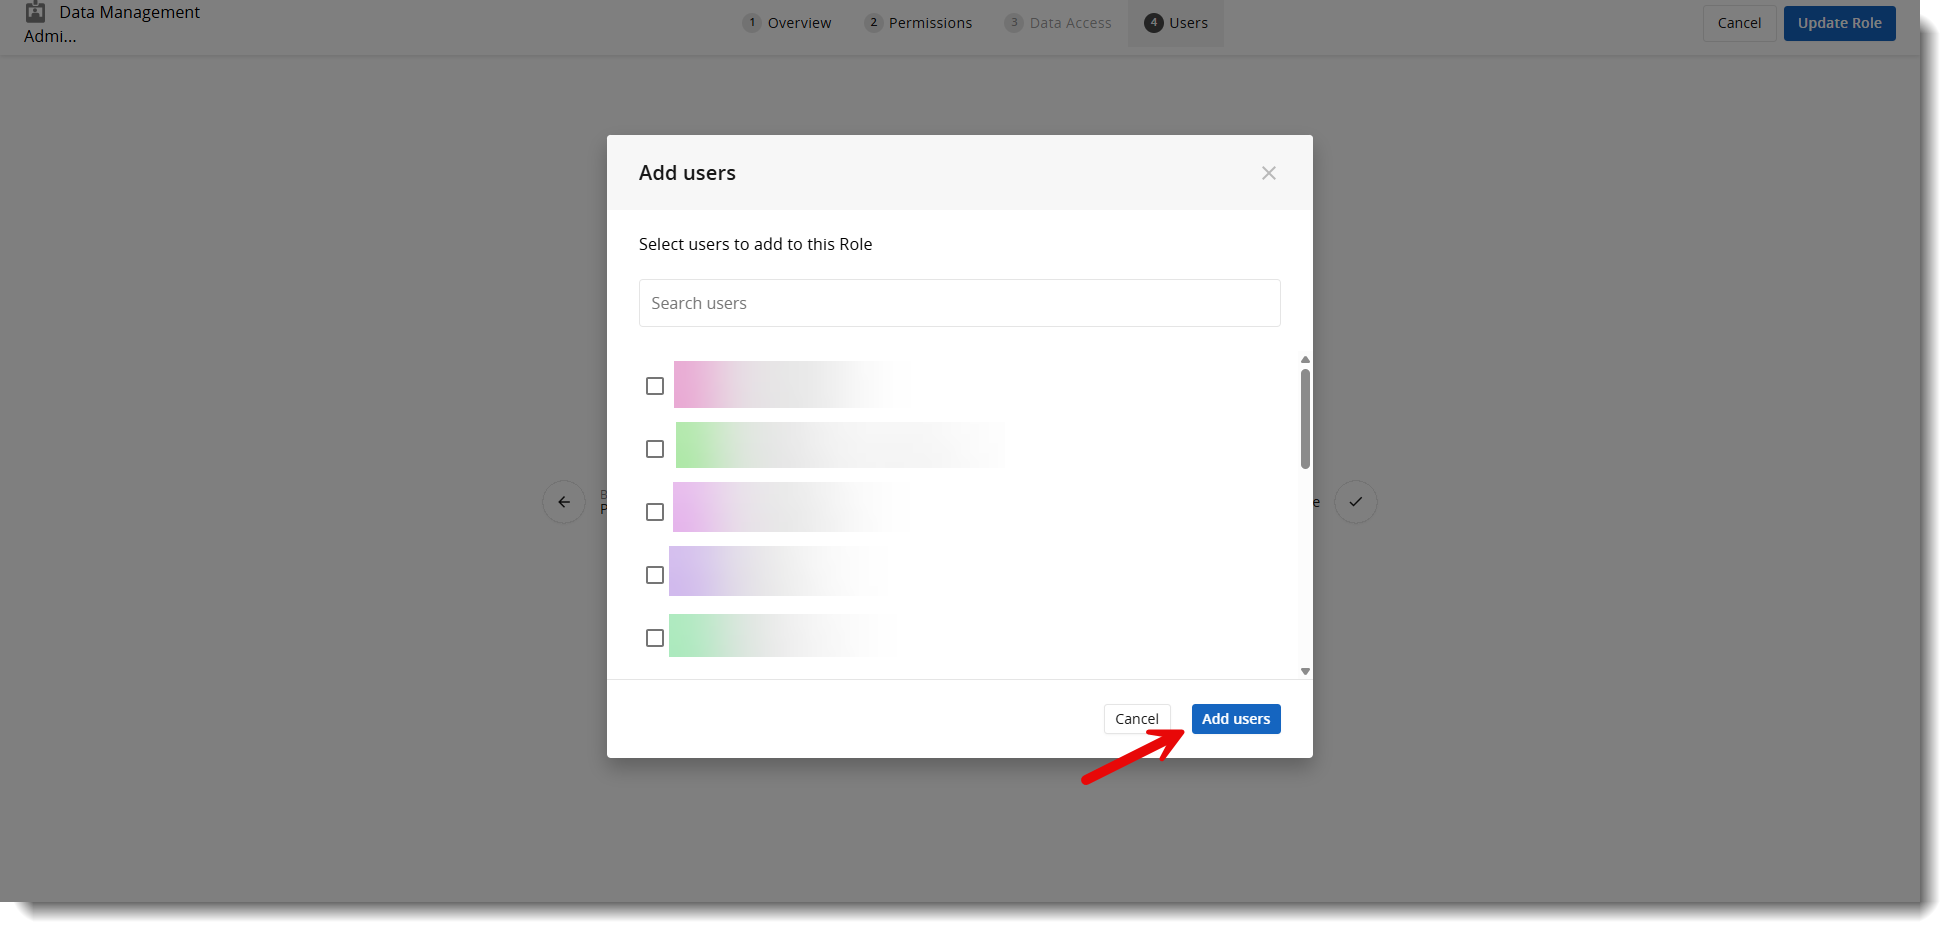Image resolution: width=1954 pixels, height=936 pixels.
Task: Click the blue Add users button
Action: click(1235, 719)
